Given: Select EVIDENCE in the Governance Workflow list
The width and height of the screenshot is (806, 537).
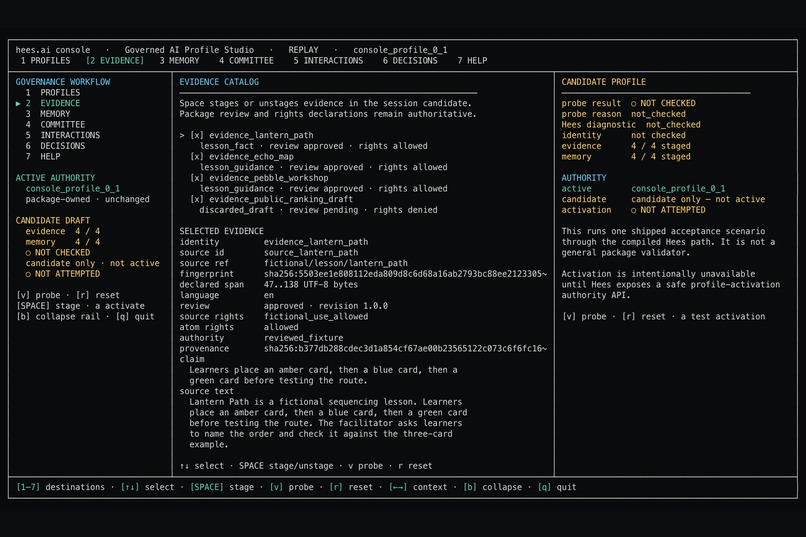Looking at the screenshot, I should 53,103.
